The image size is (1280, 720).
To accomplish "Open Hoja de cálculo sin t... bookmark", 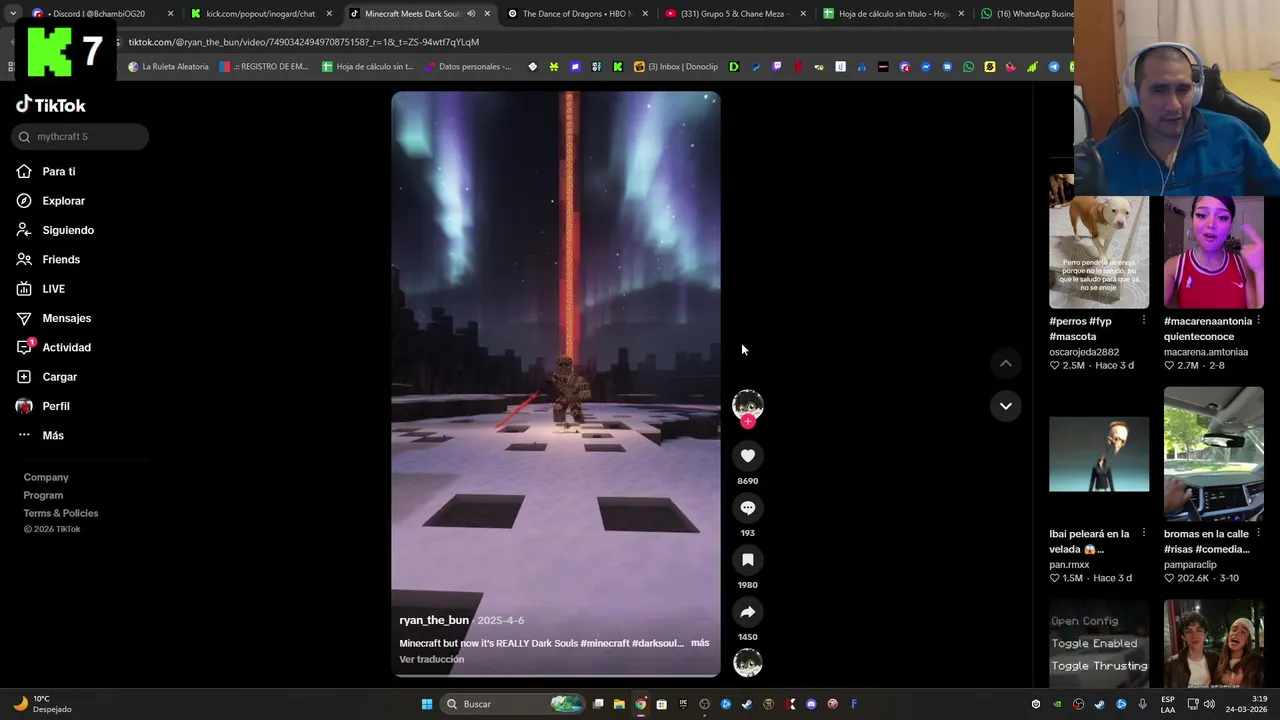I will point(367,67).
